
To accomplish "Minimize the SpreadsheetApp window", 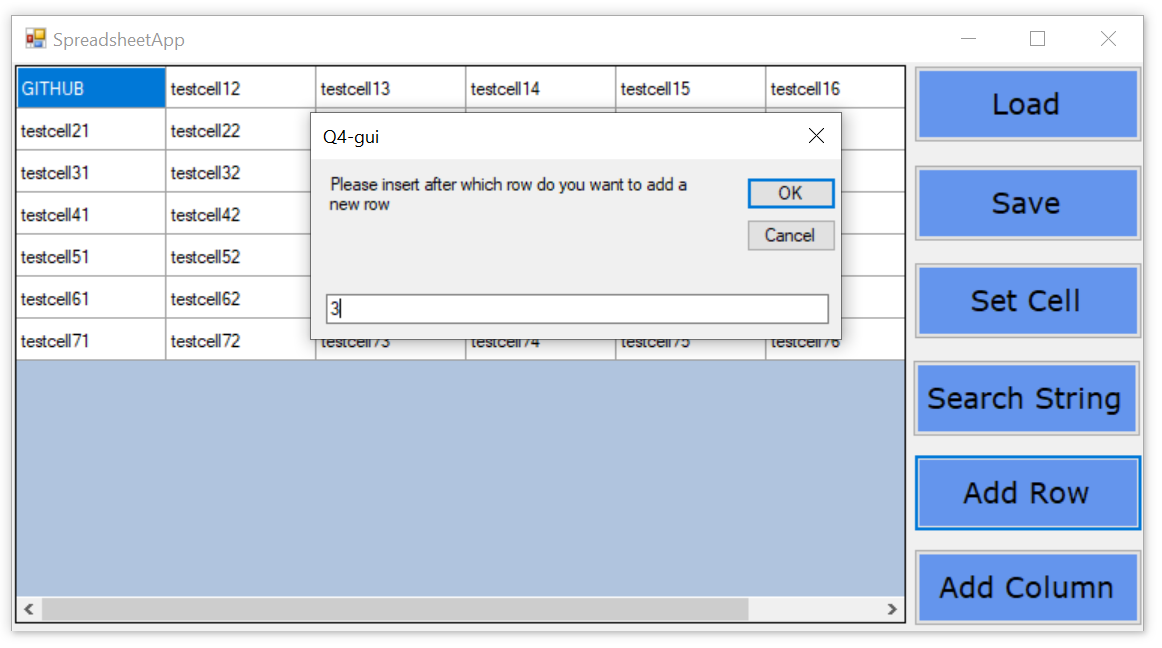I will (x=969, y=39).
